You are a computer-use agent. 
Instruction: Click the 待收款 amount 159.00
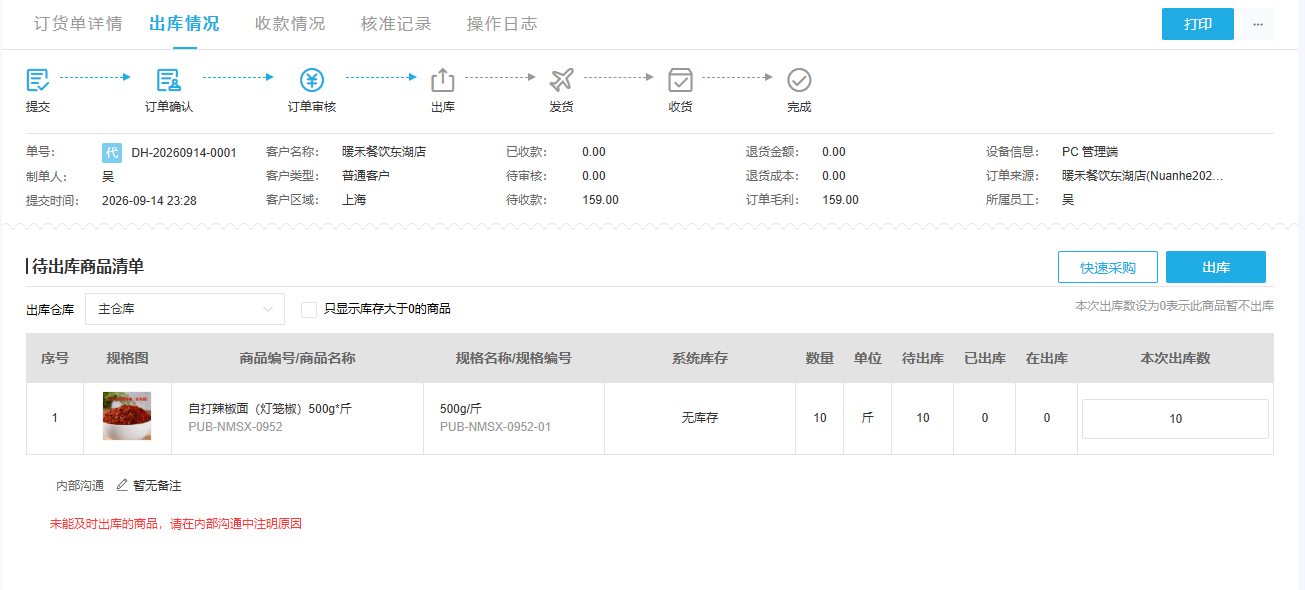[x=600, y=200]
